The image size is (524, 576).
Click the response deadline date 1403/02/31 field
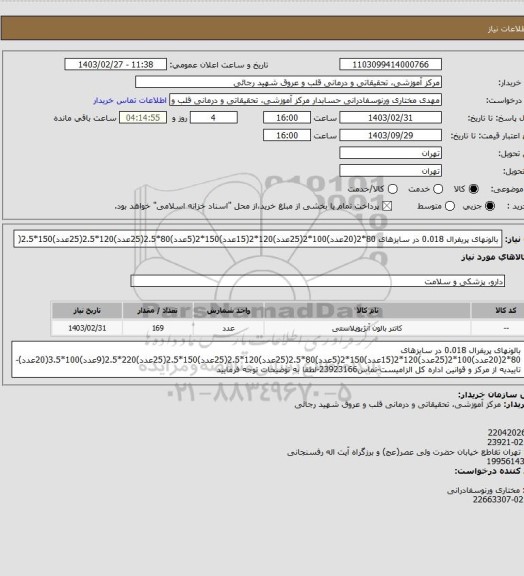(x=390, y=118)
